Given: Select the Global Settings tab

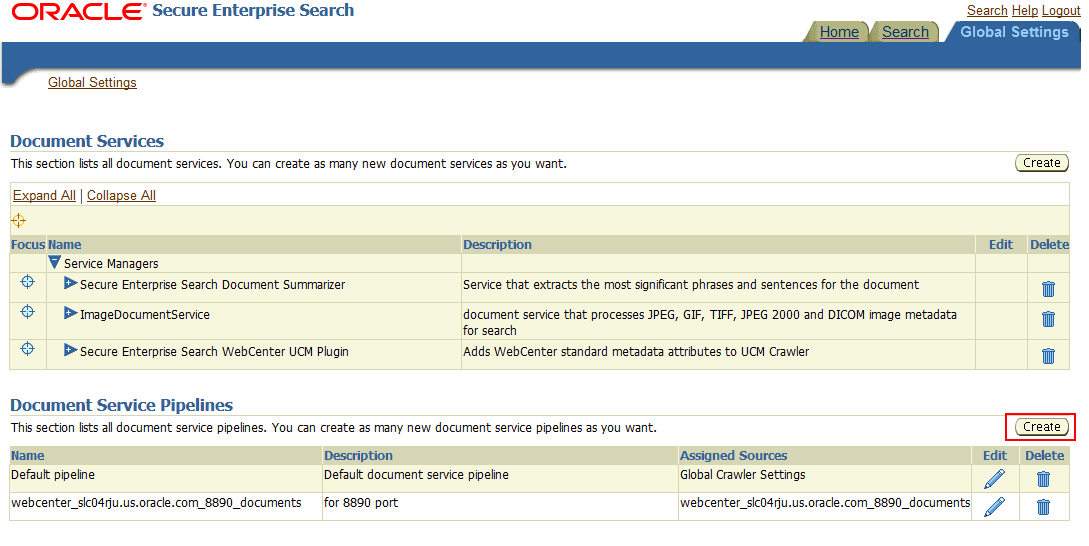Looking at the screenshot, I should pyautogui.click(x=1014, y=32).
